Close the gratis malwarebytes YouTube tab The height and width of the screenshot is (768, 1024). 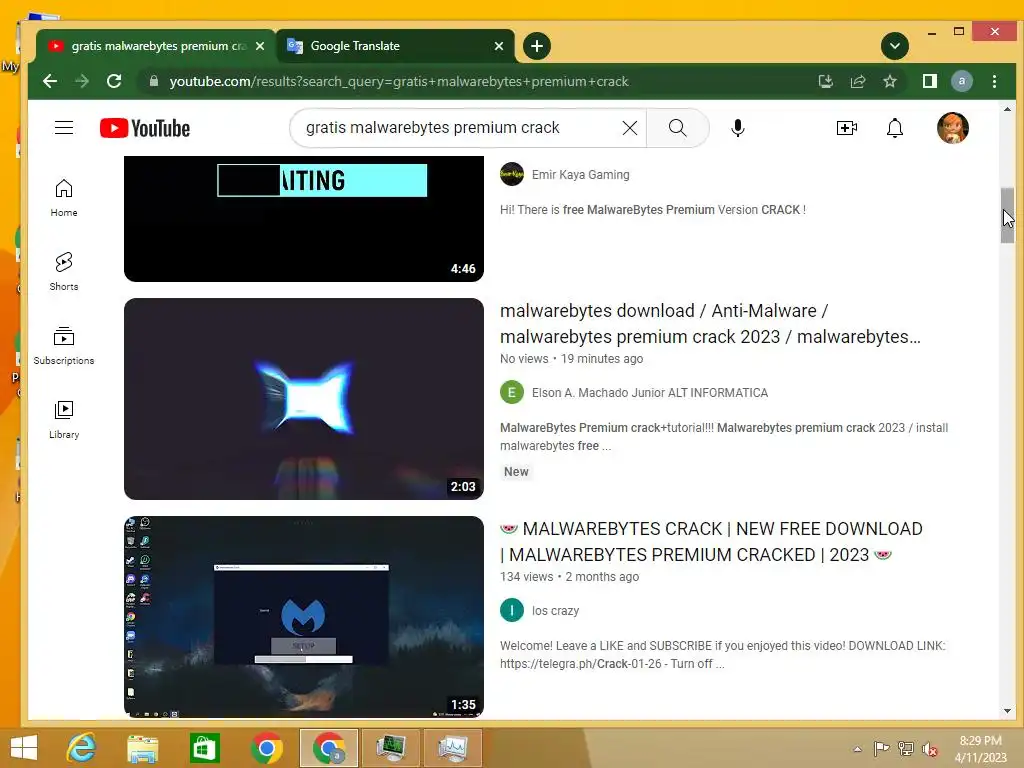260,46
